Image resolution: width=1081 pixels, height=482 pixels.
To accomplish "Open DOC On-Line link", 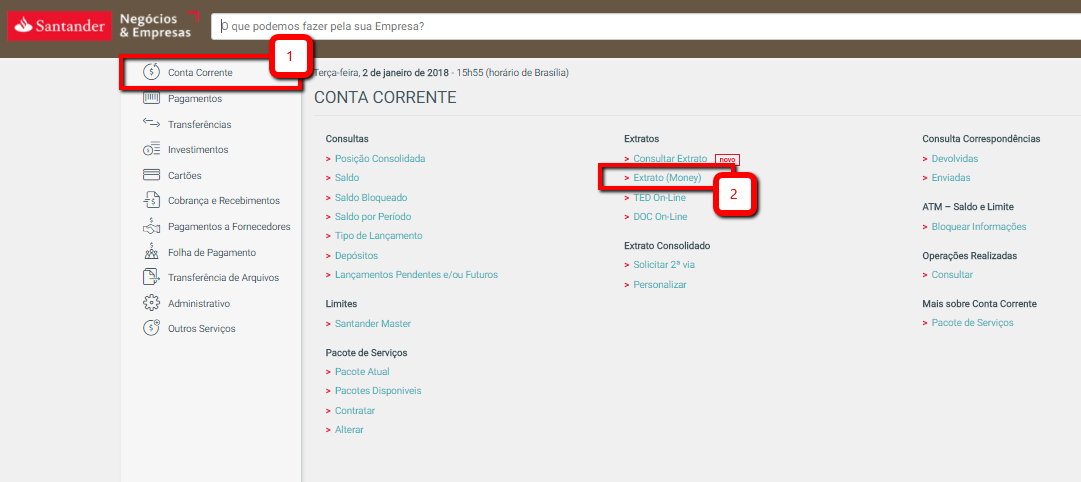I will pyautogui.click(x=660, y=217).
